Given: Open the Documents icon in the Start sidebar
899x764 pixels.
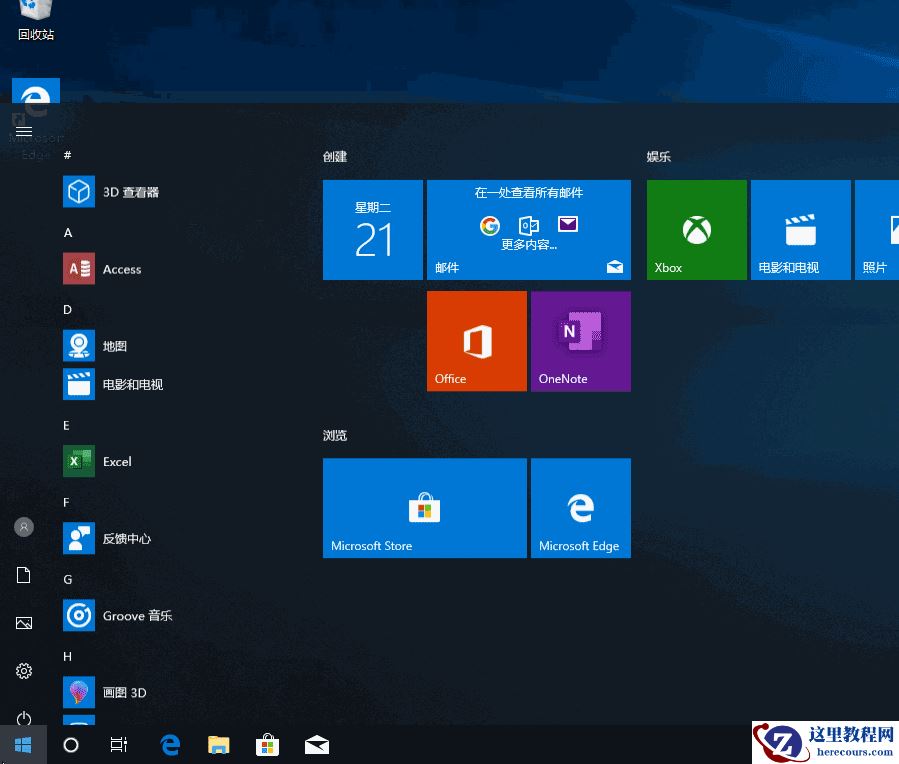Looking at the screenshot, I should click(23, 575).
